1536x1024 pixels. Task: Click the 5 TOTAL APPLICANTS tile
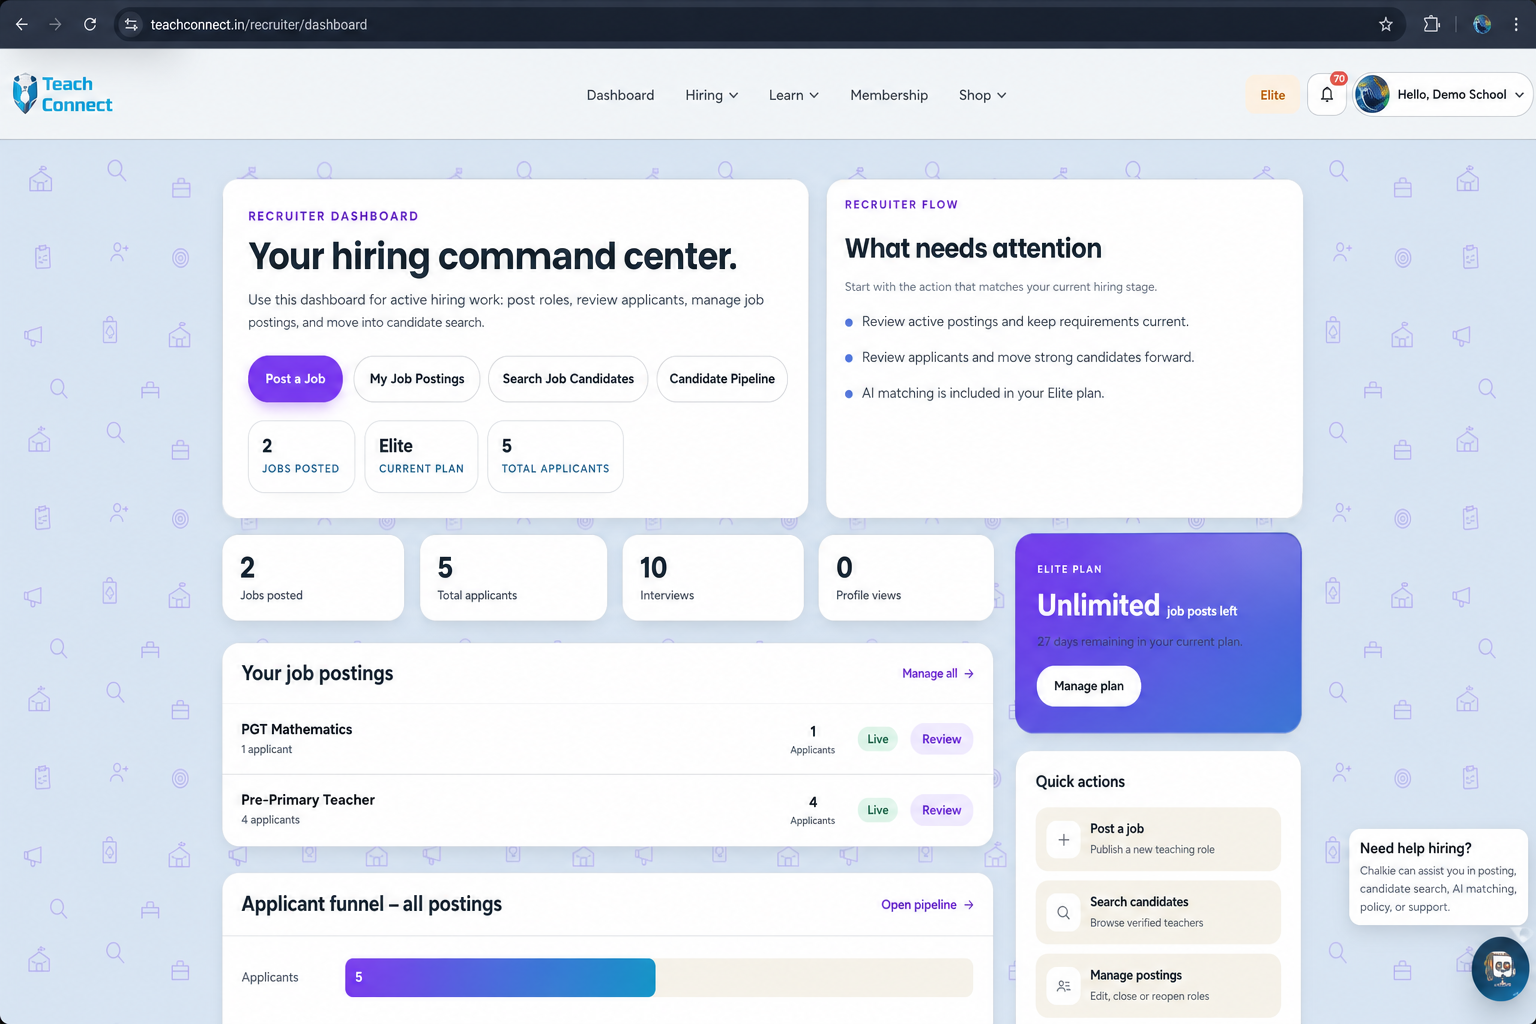(x=555, y=456)
